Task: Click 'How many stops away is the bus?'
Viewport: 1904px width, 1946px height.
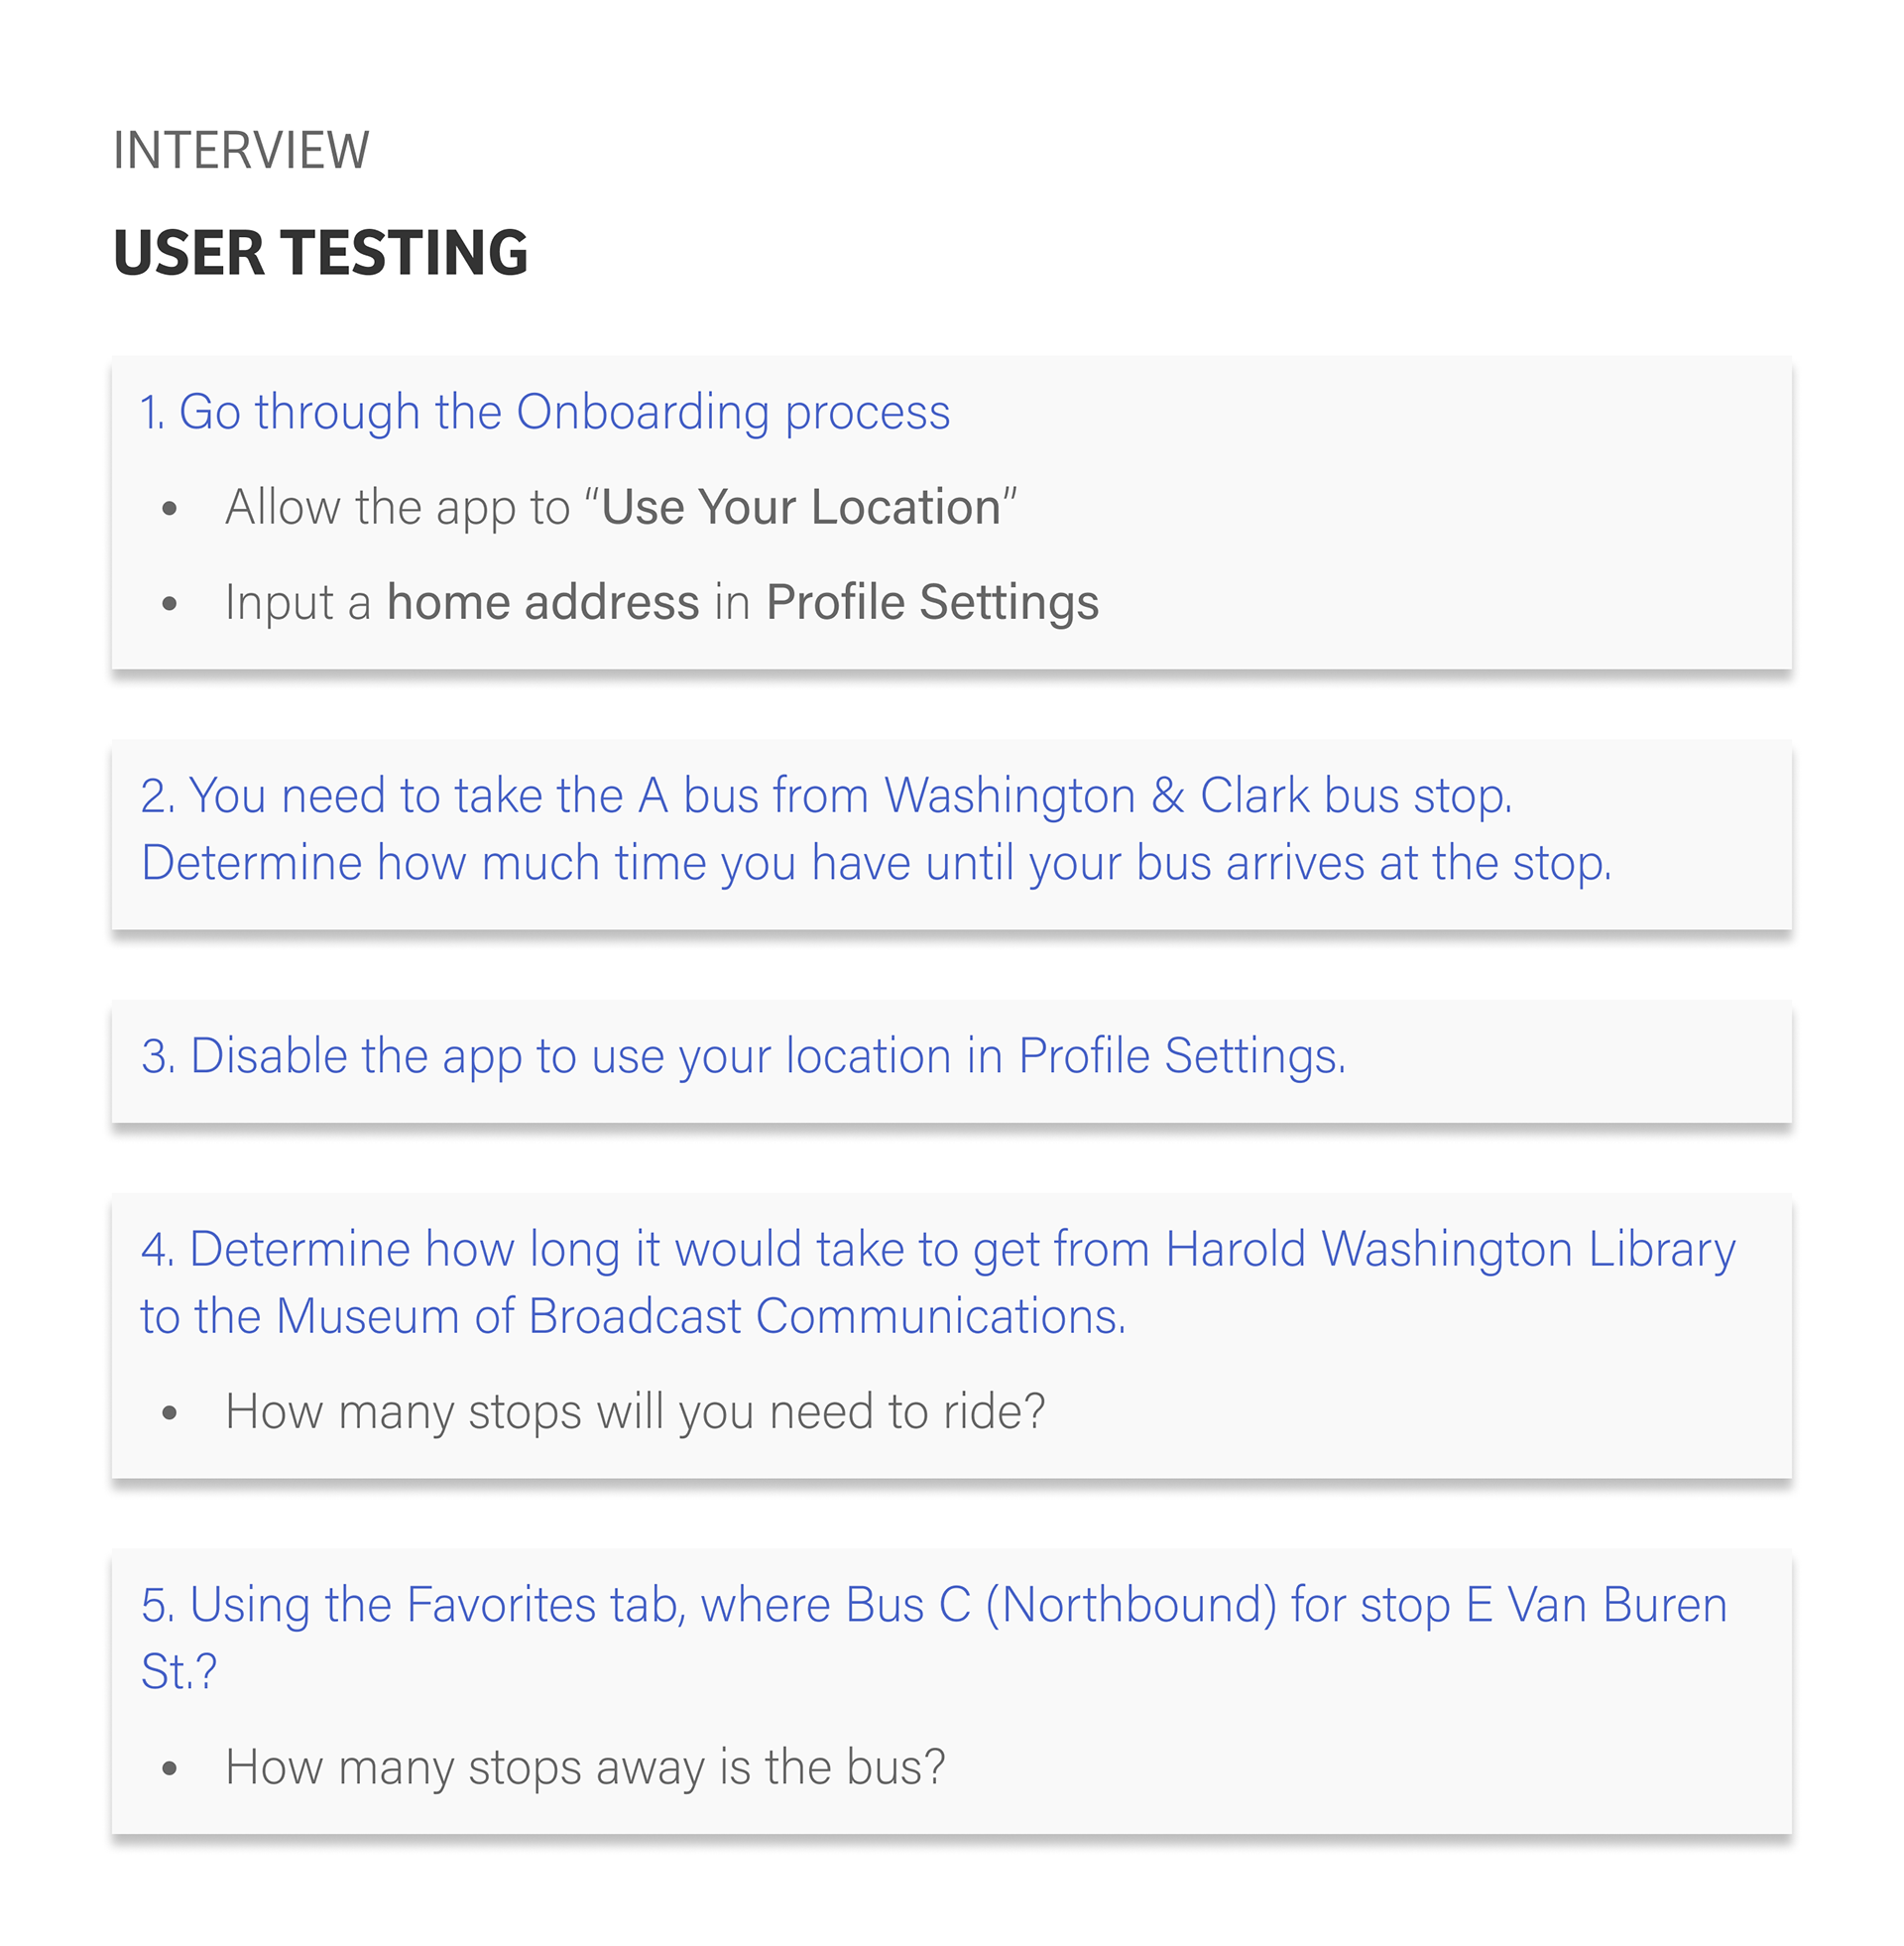Action: [585, 1767]
